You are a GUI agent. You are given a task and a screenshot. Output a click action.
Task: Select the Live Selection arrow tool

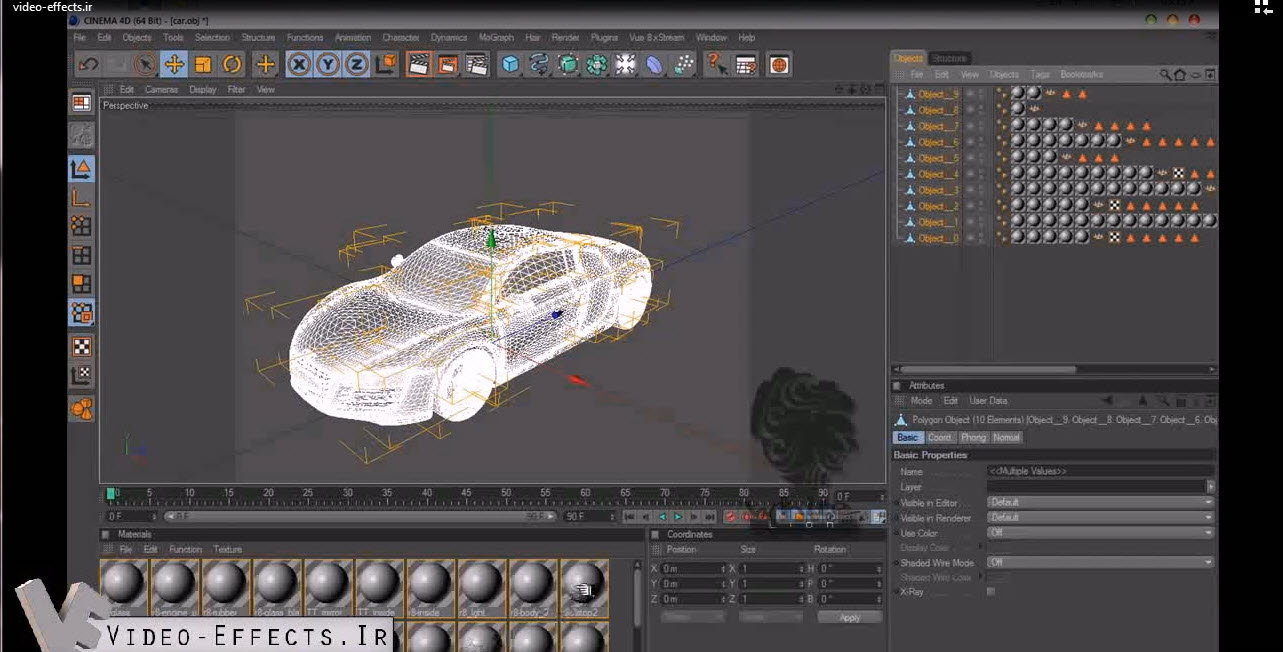pyautogui.click(x=145, y=65)
